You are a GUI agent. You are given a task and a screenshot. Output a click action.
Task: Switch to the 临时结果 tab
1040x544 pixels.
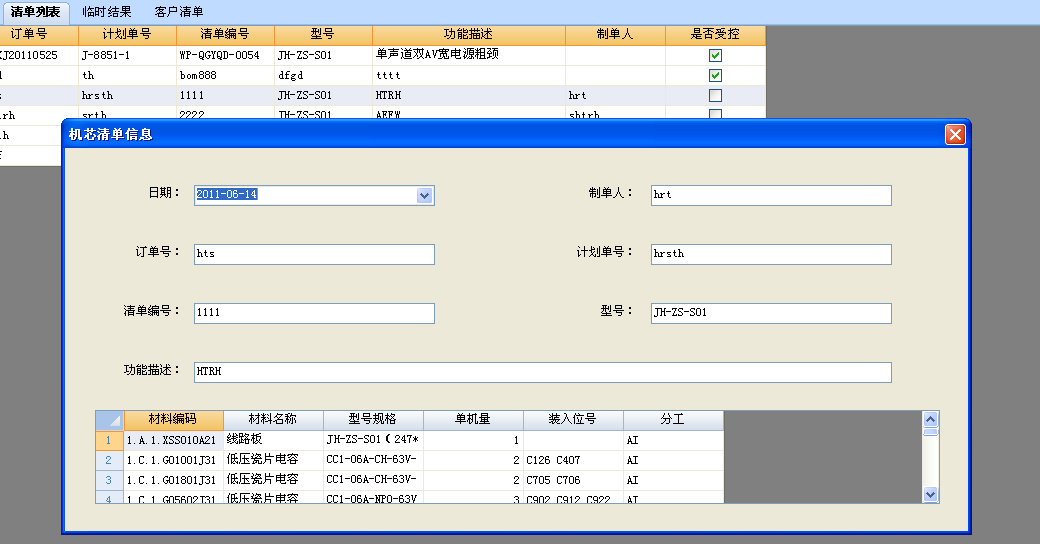pyautogui.click(x=107, y=12)
